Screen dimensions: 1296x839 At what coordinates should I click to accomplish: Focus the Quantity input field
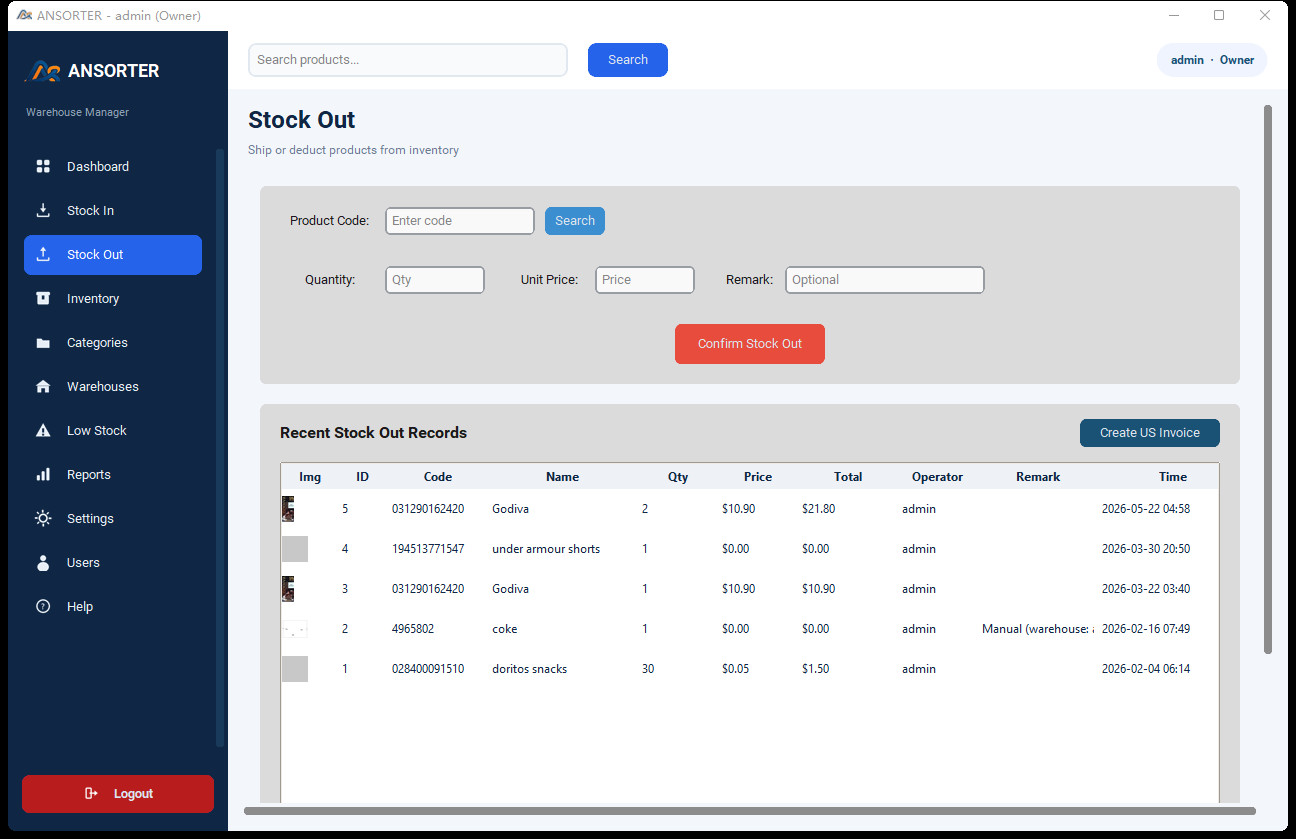click(435, 280)
